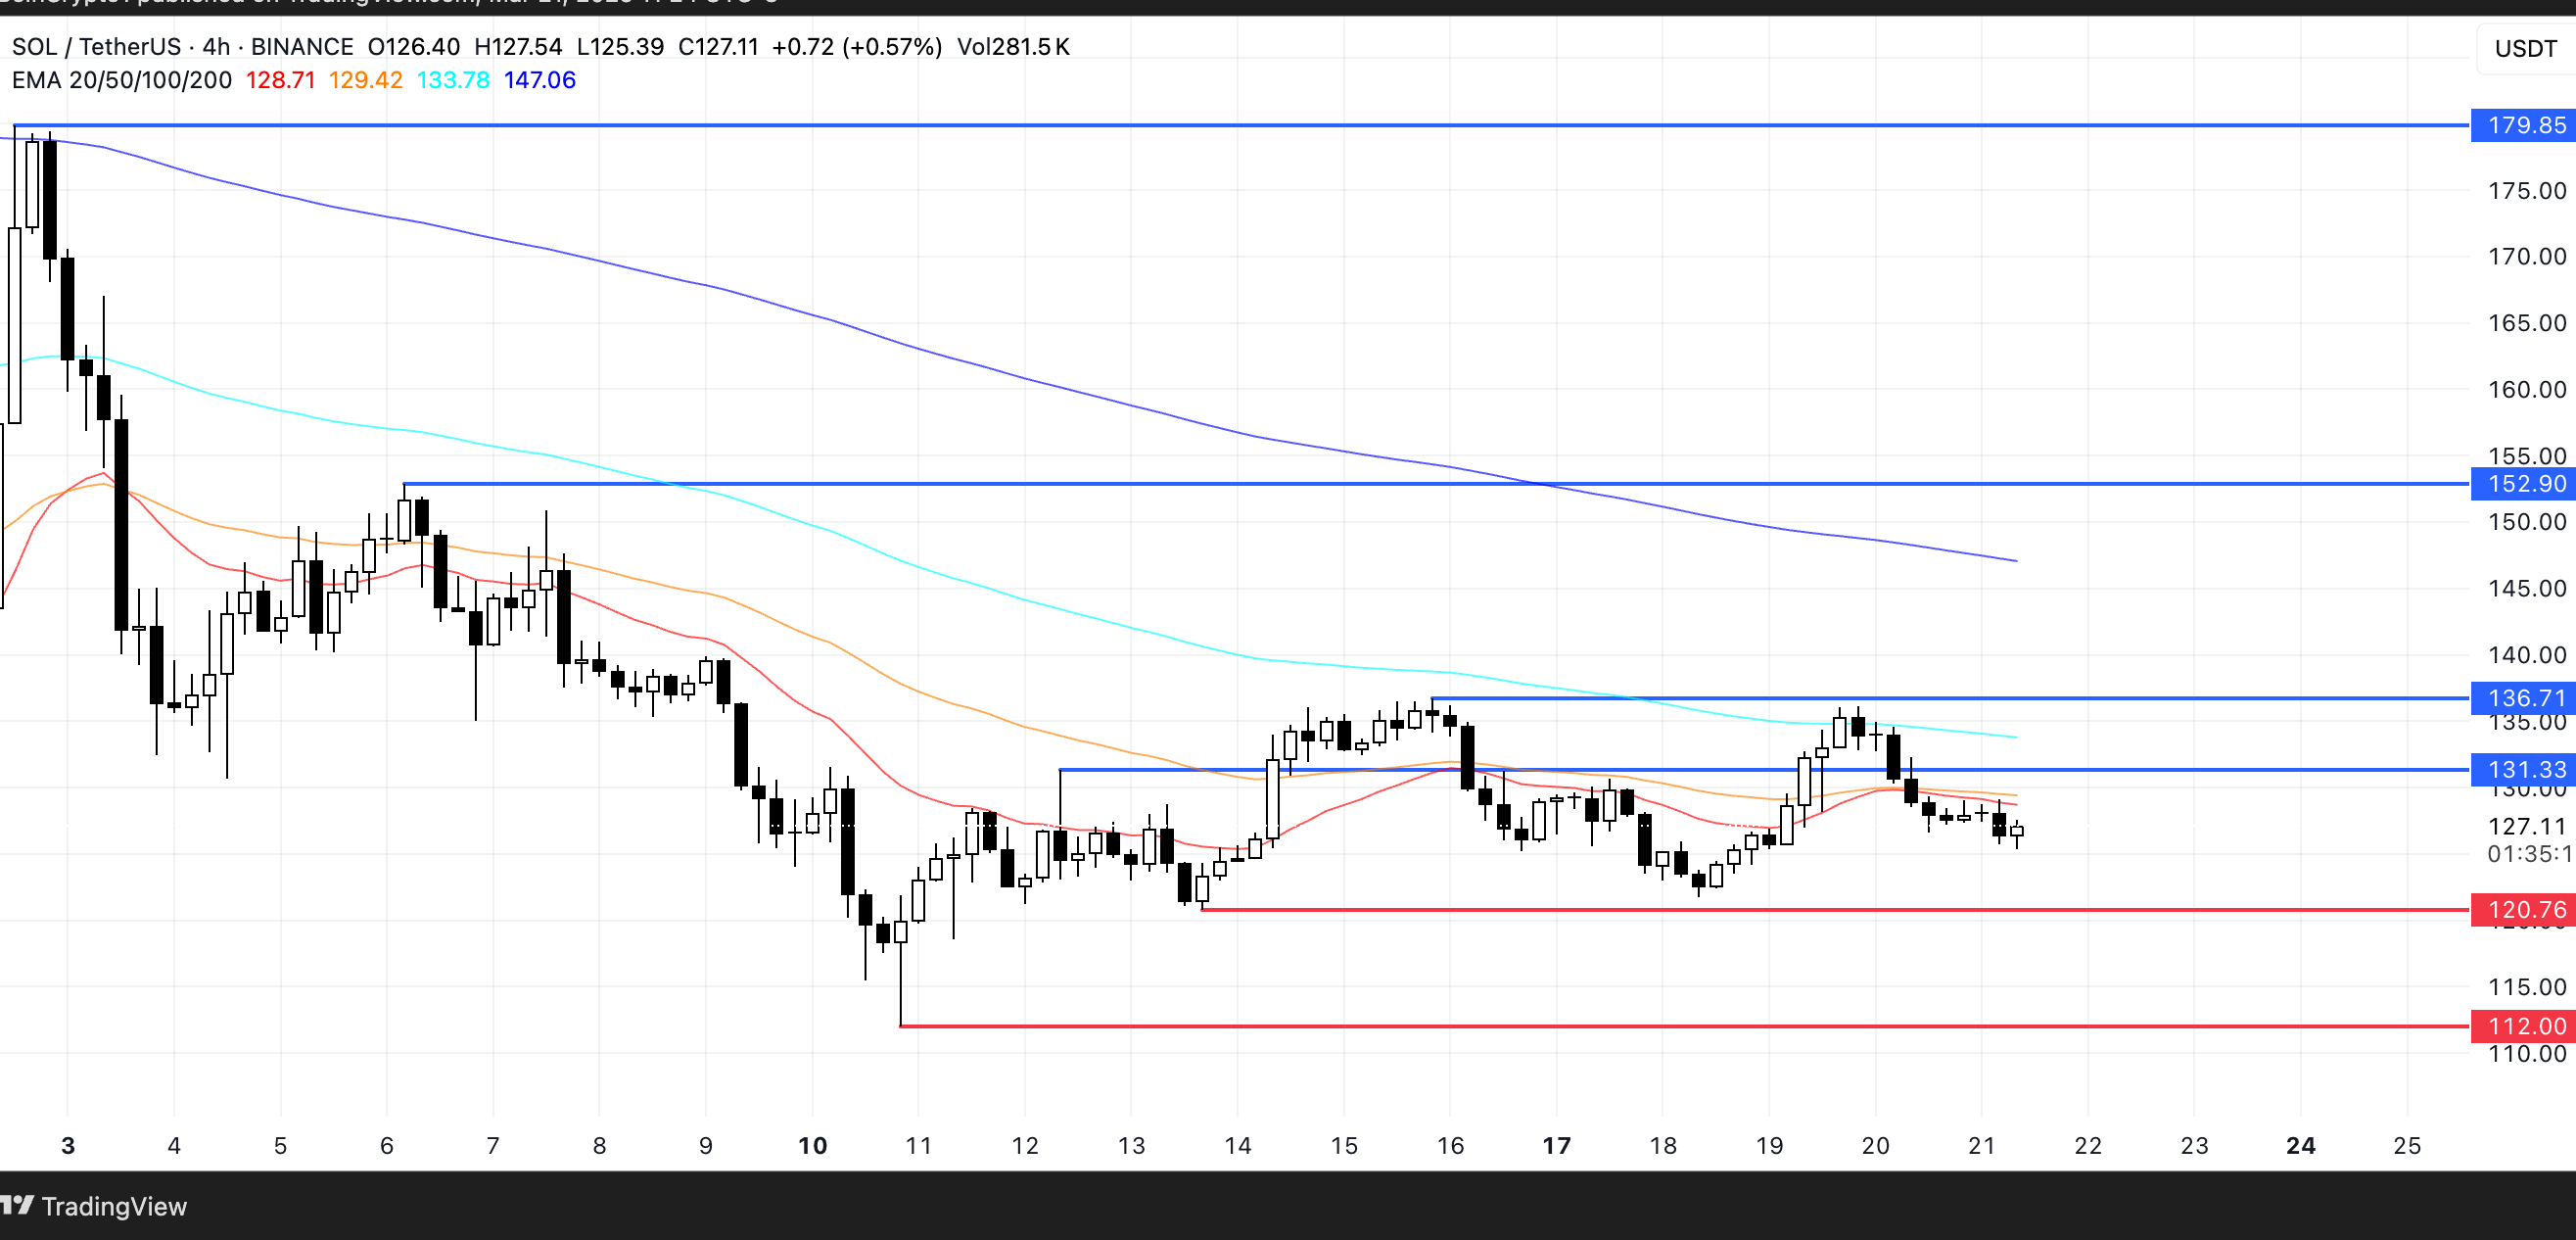Viewport: 2576px width, 1240px height.
Task: Click date 24 on the time axis
Action: [x=2300, y=1146]
